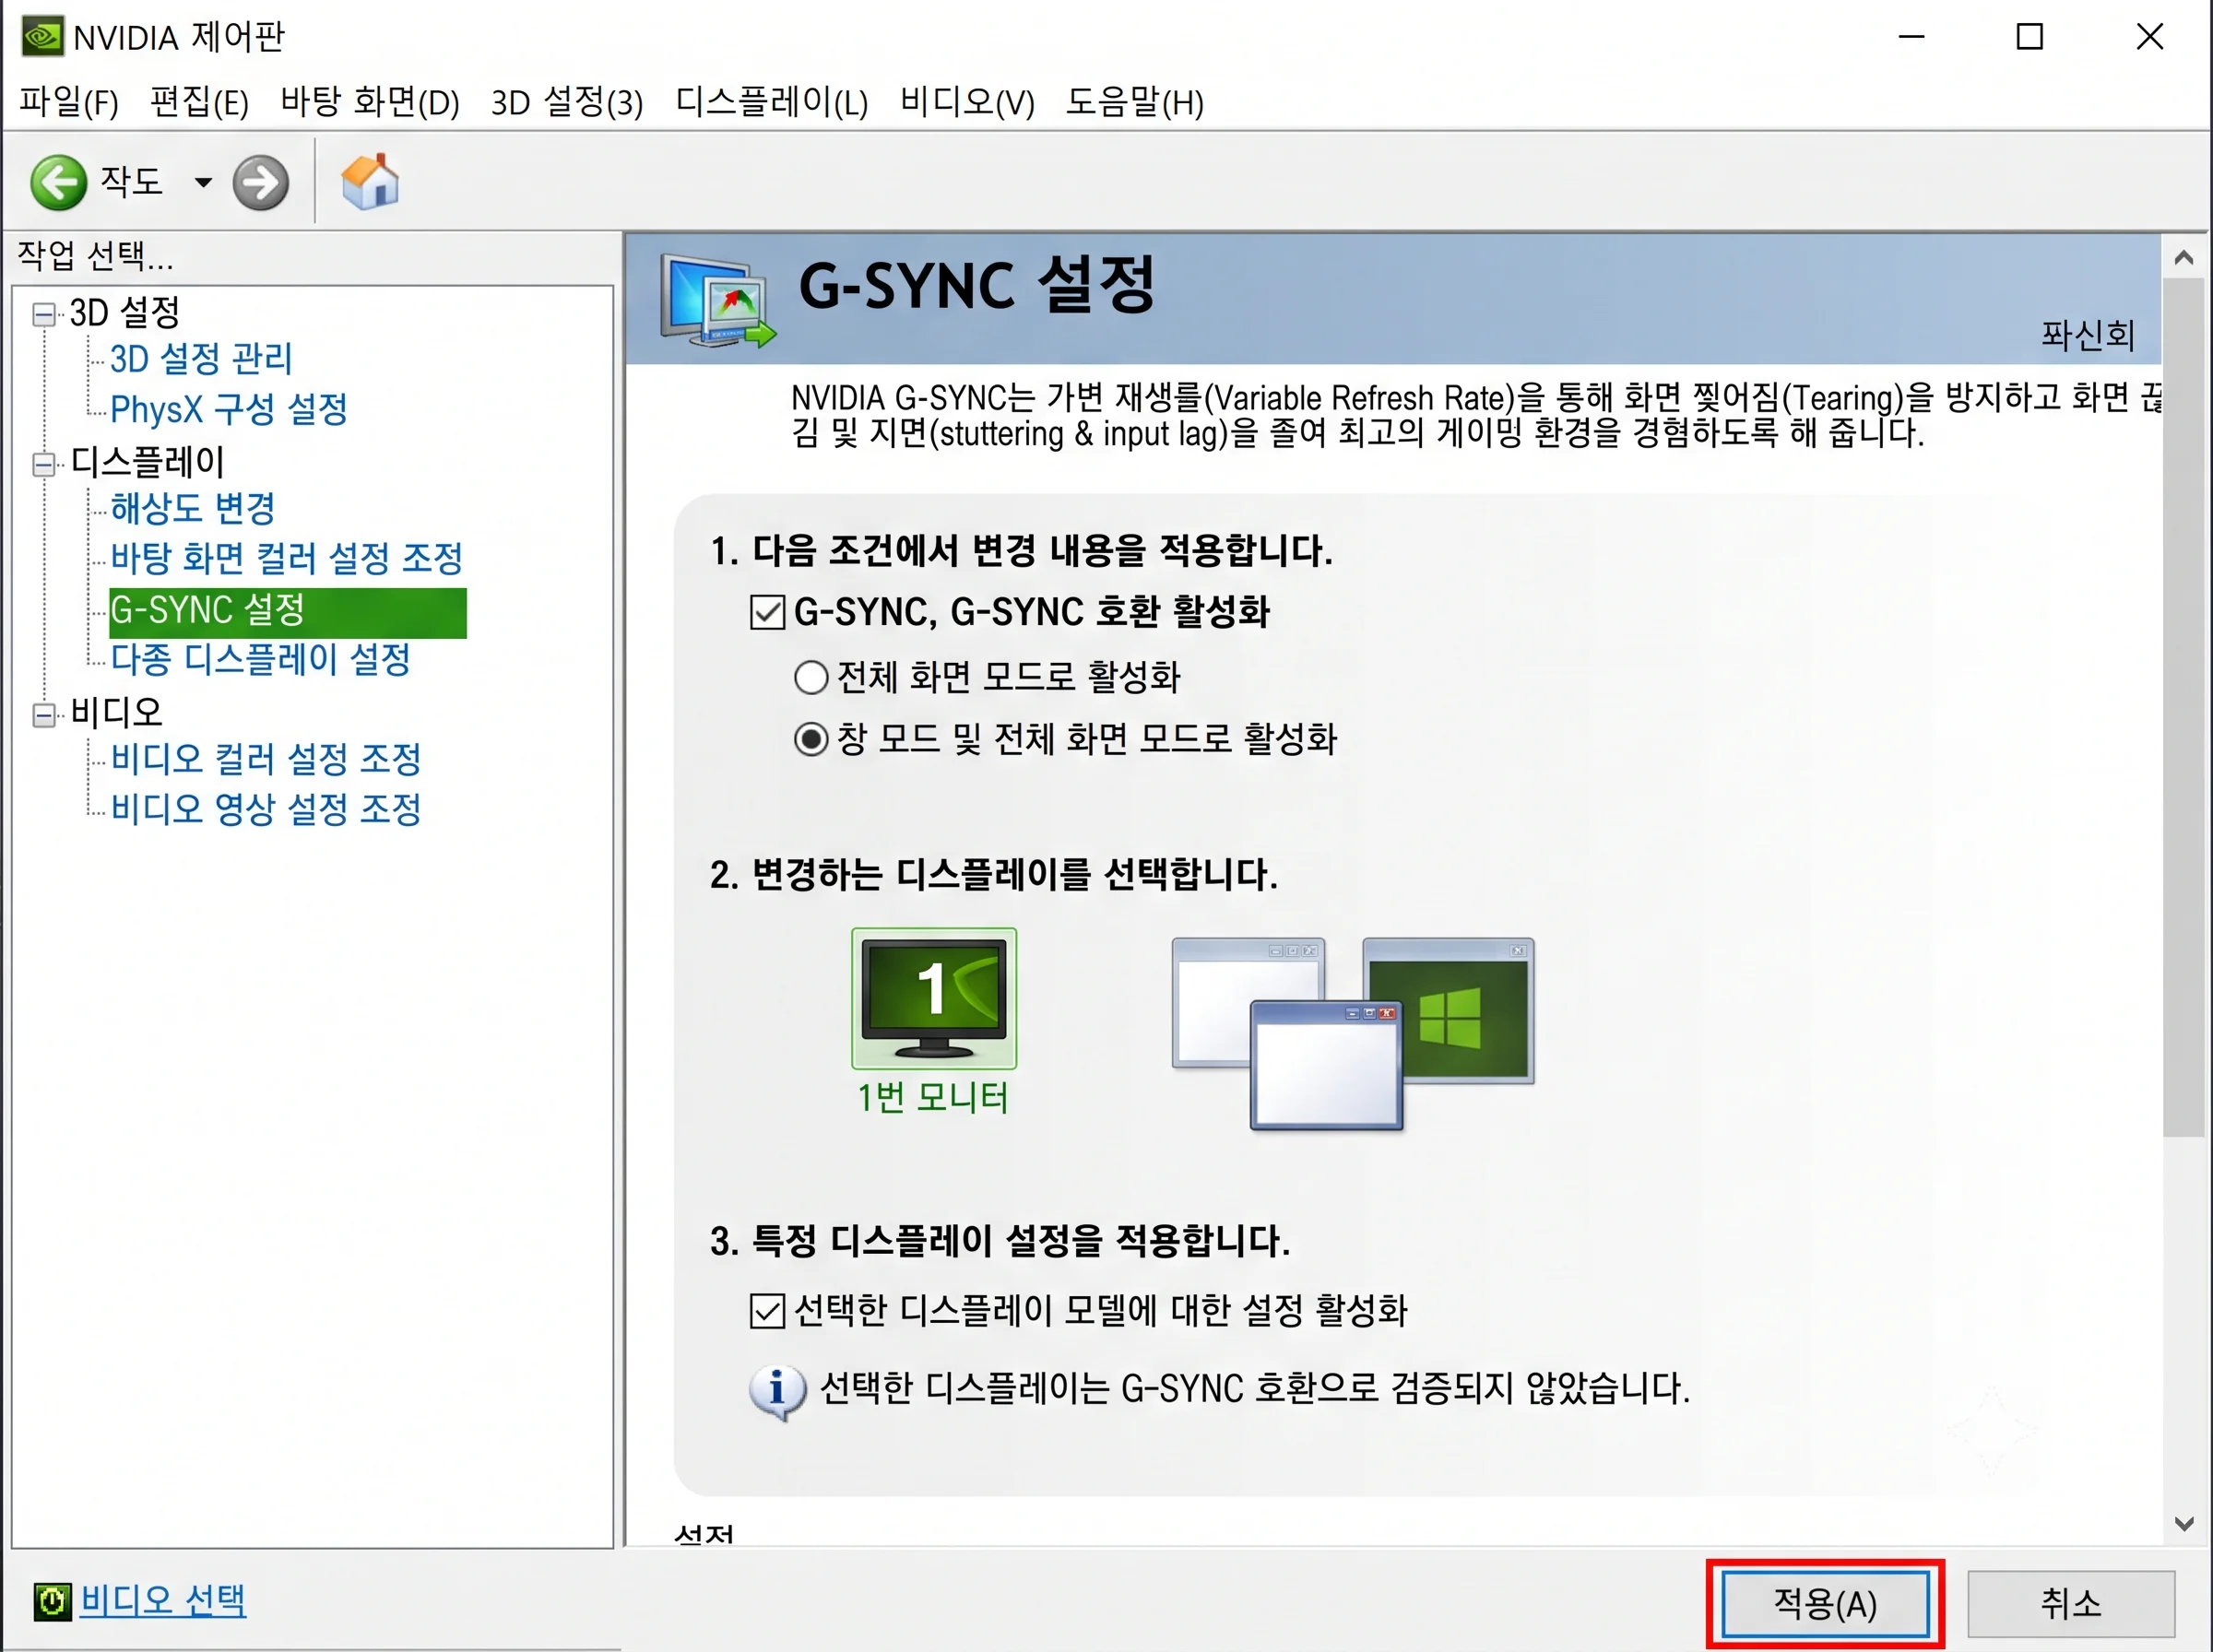Open the 비디오 선택 link
The height and width of the screenshot is (1652, 2213).
tap(163, 1600)
